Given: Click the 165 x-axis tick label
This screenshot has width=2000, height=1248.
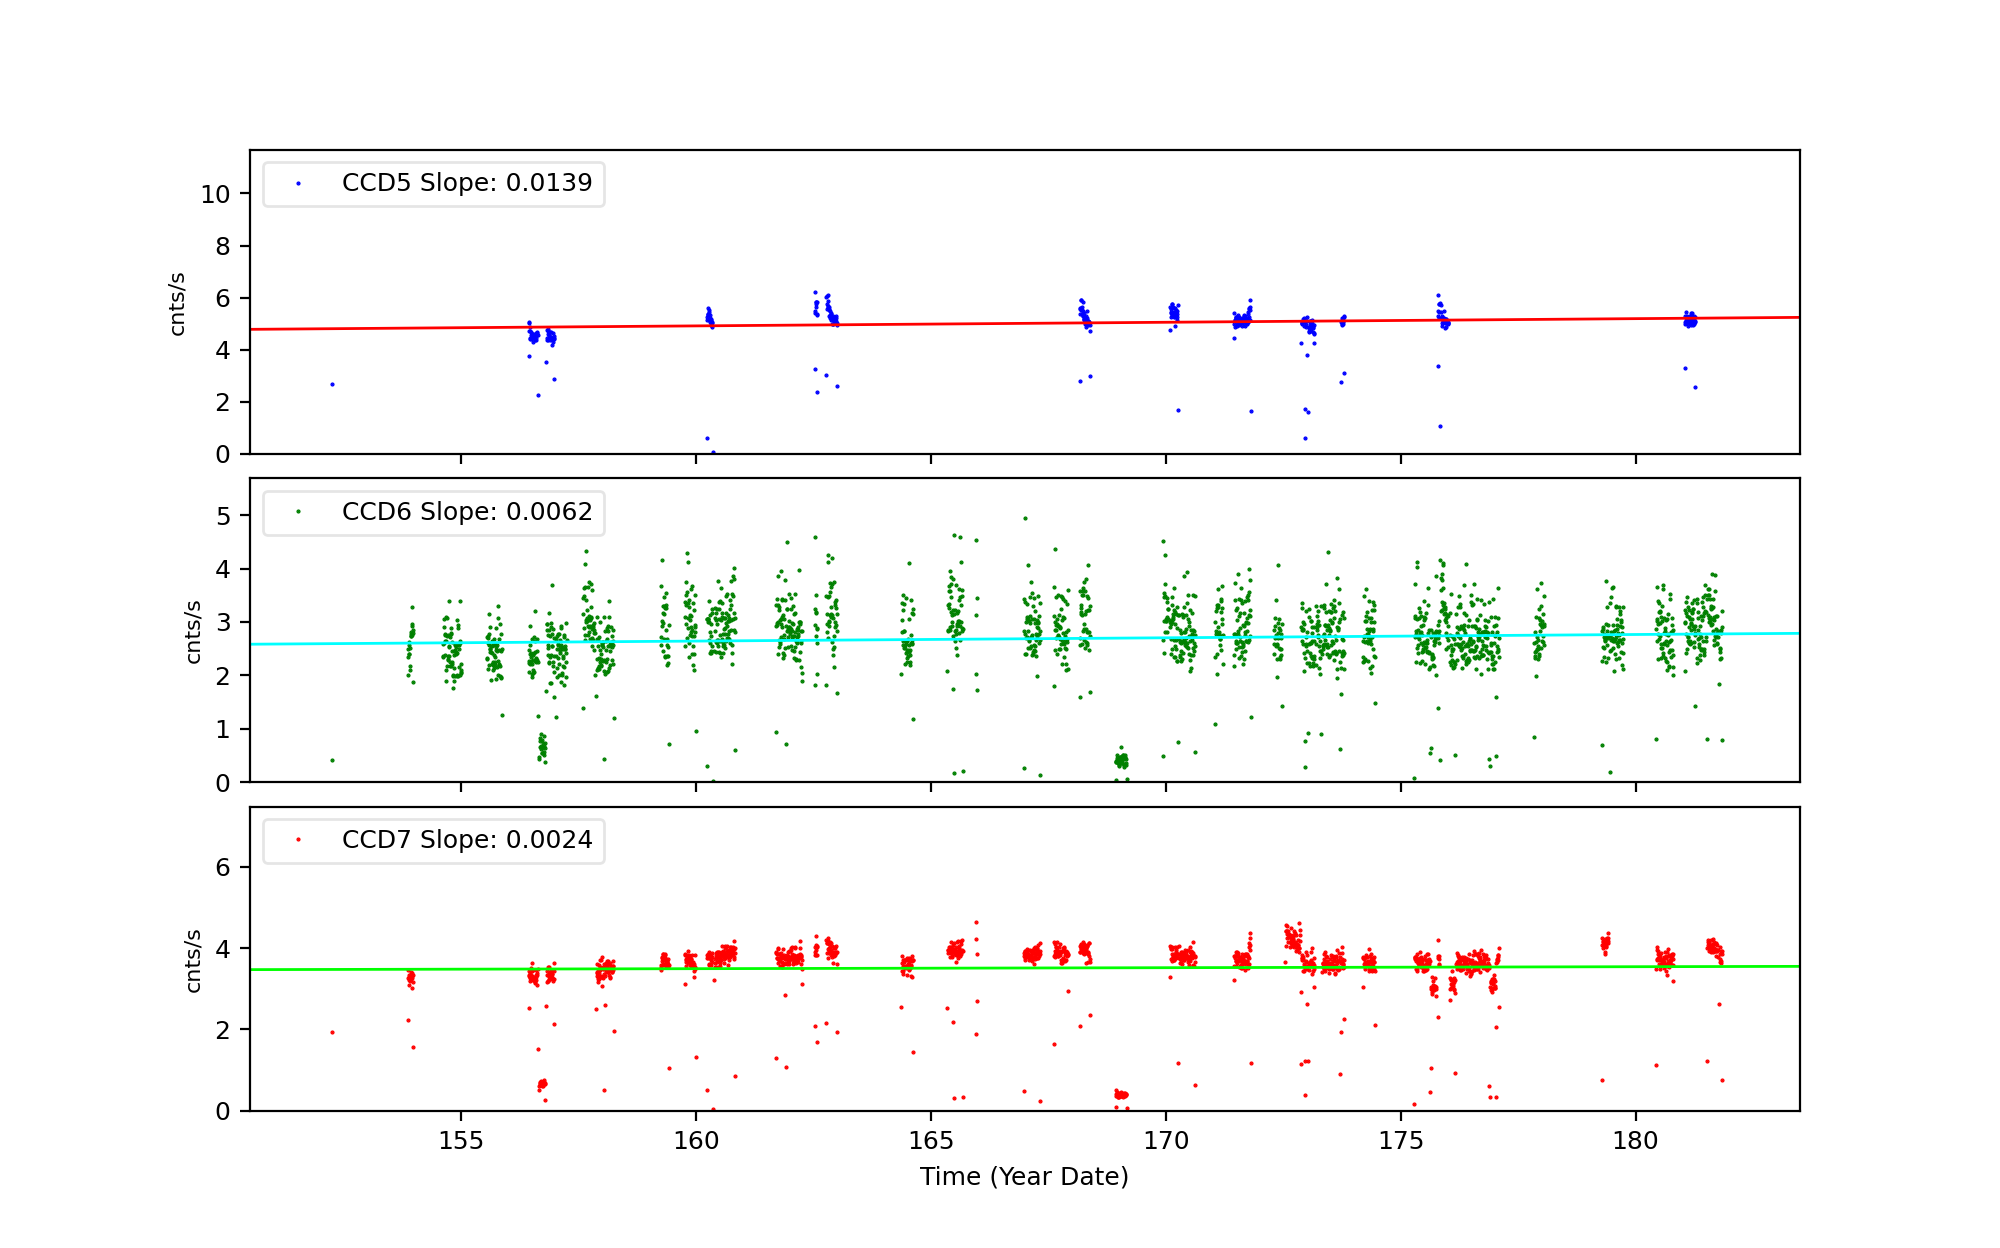Looking at the screenshot, I should (x=930, y=1141).
